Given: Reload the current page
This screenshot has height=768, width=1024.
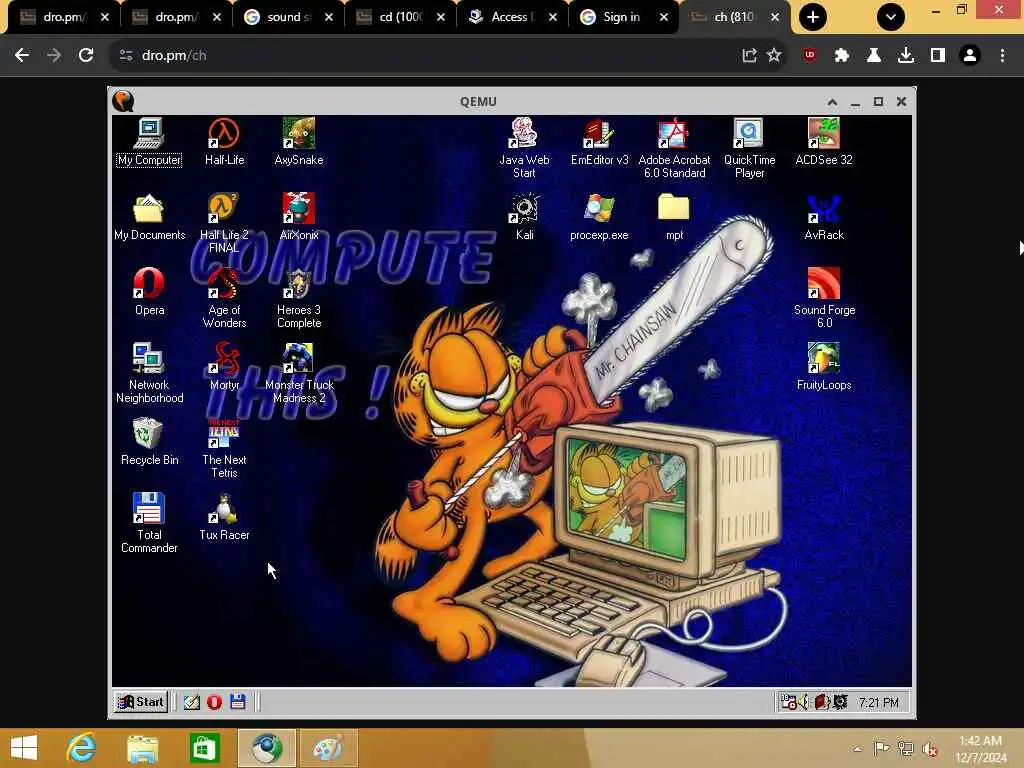Looking at the screenshot, I should [x=86, y=56].
